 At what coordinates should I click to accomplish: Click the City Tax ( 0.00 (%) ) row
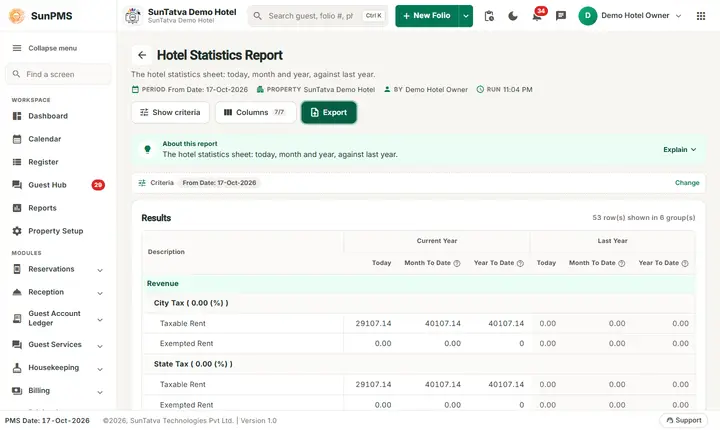418,303
